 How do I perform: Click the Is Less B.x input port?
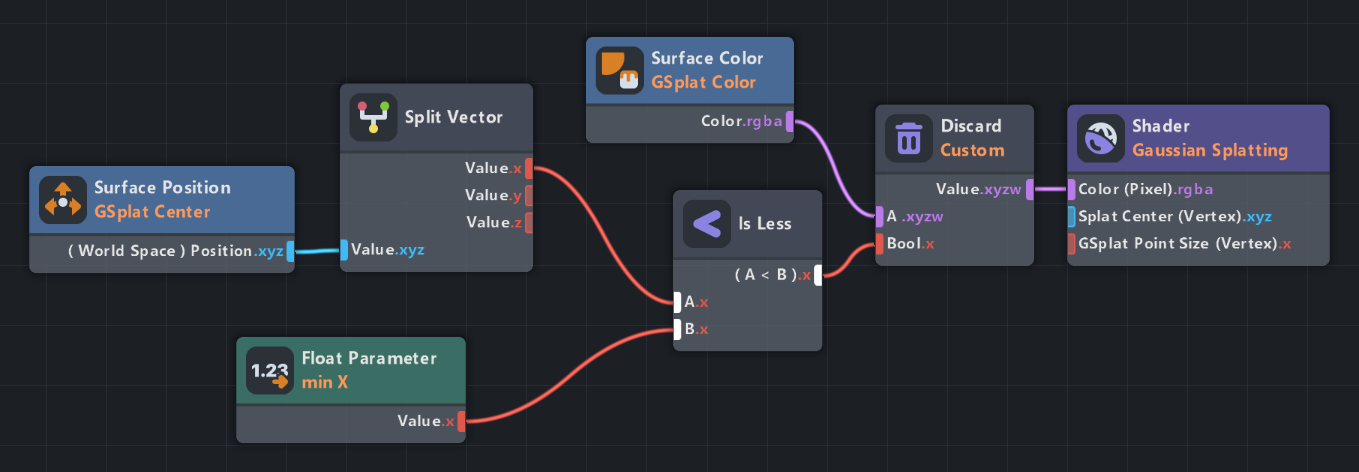pyautogui.click(x=677, y=329)
